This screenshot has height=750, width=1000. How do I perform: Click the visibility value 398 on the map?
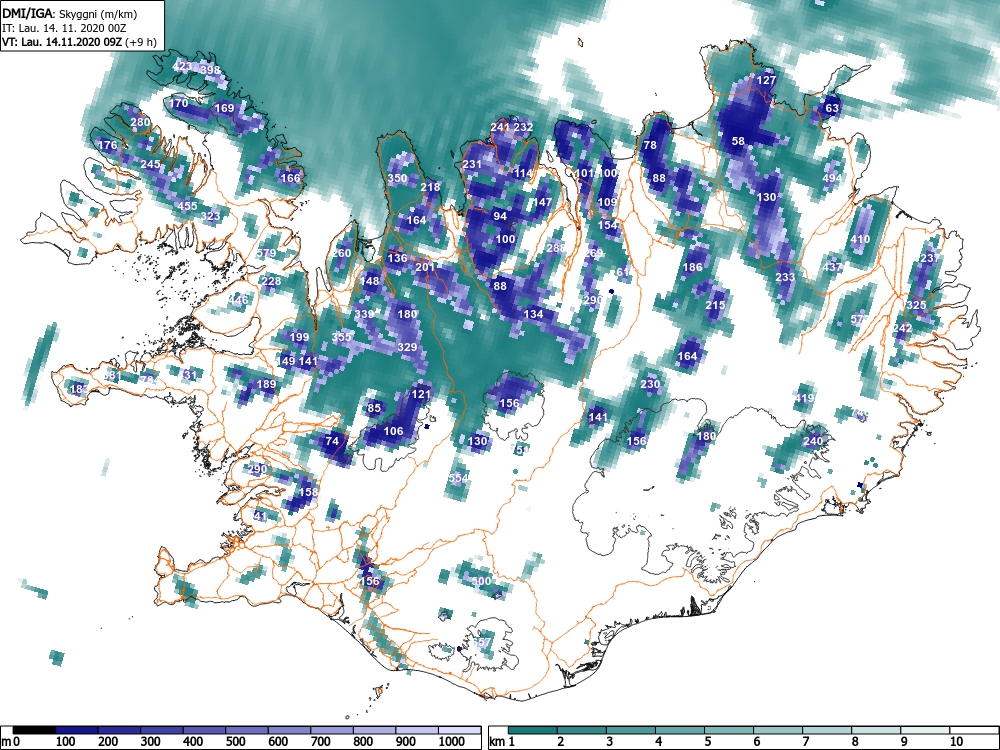pos(210,70)
